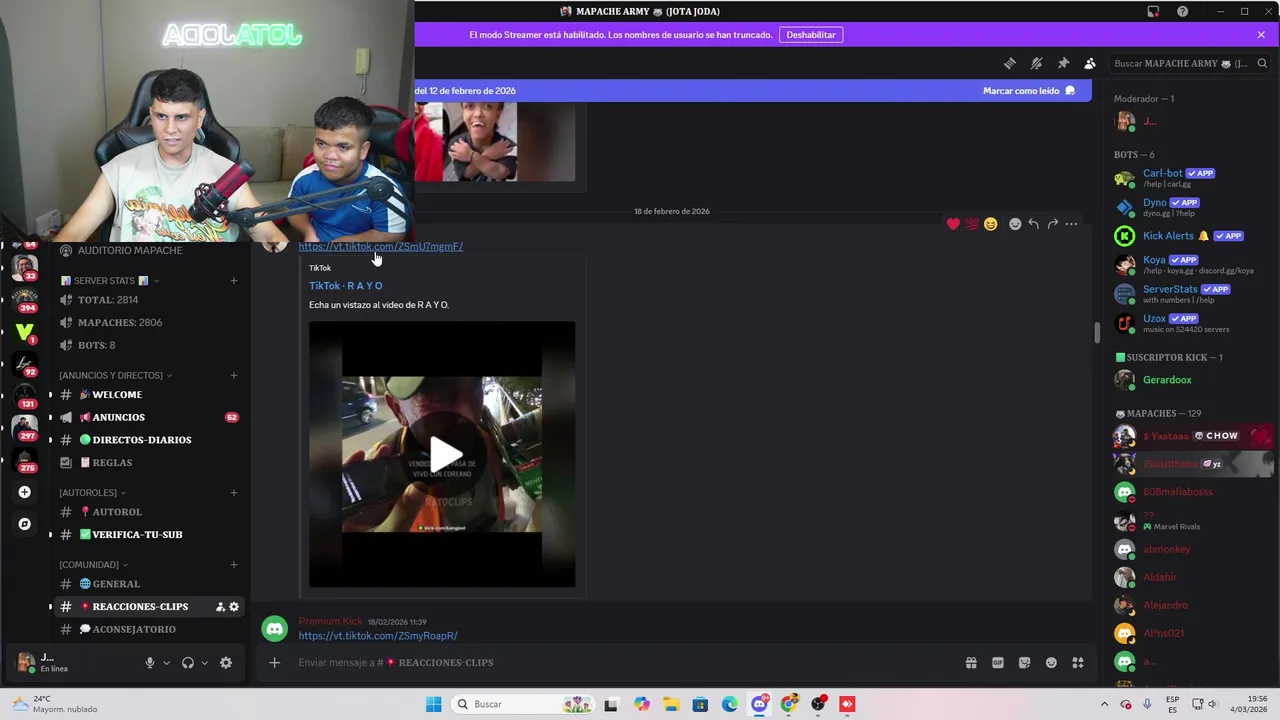Click Marcar como leído button
The width and height of the screenshot is (1280, 720).
pos(1029,90)
